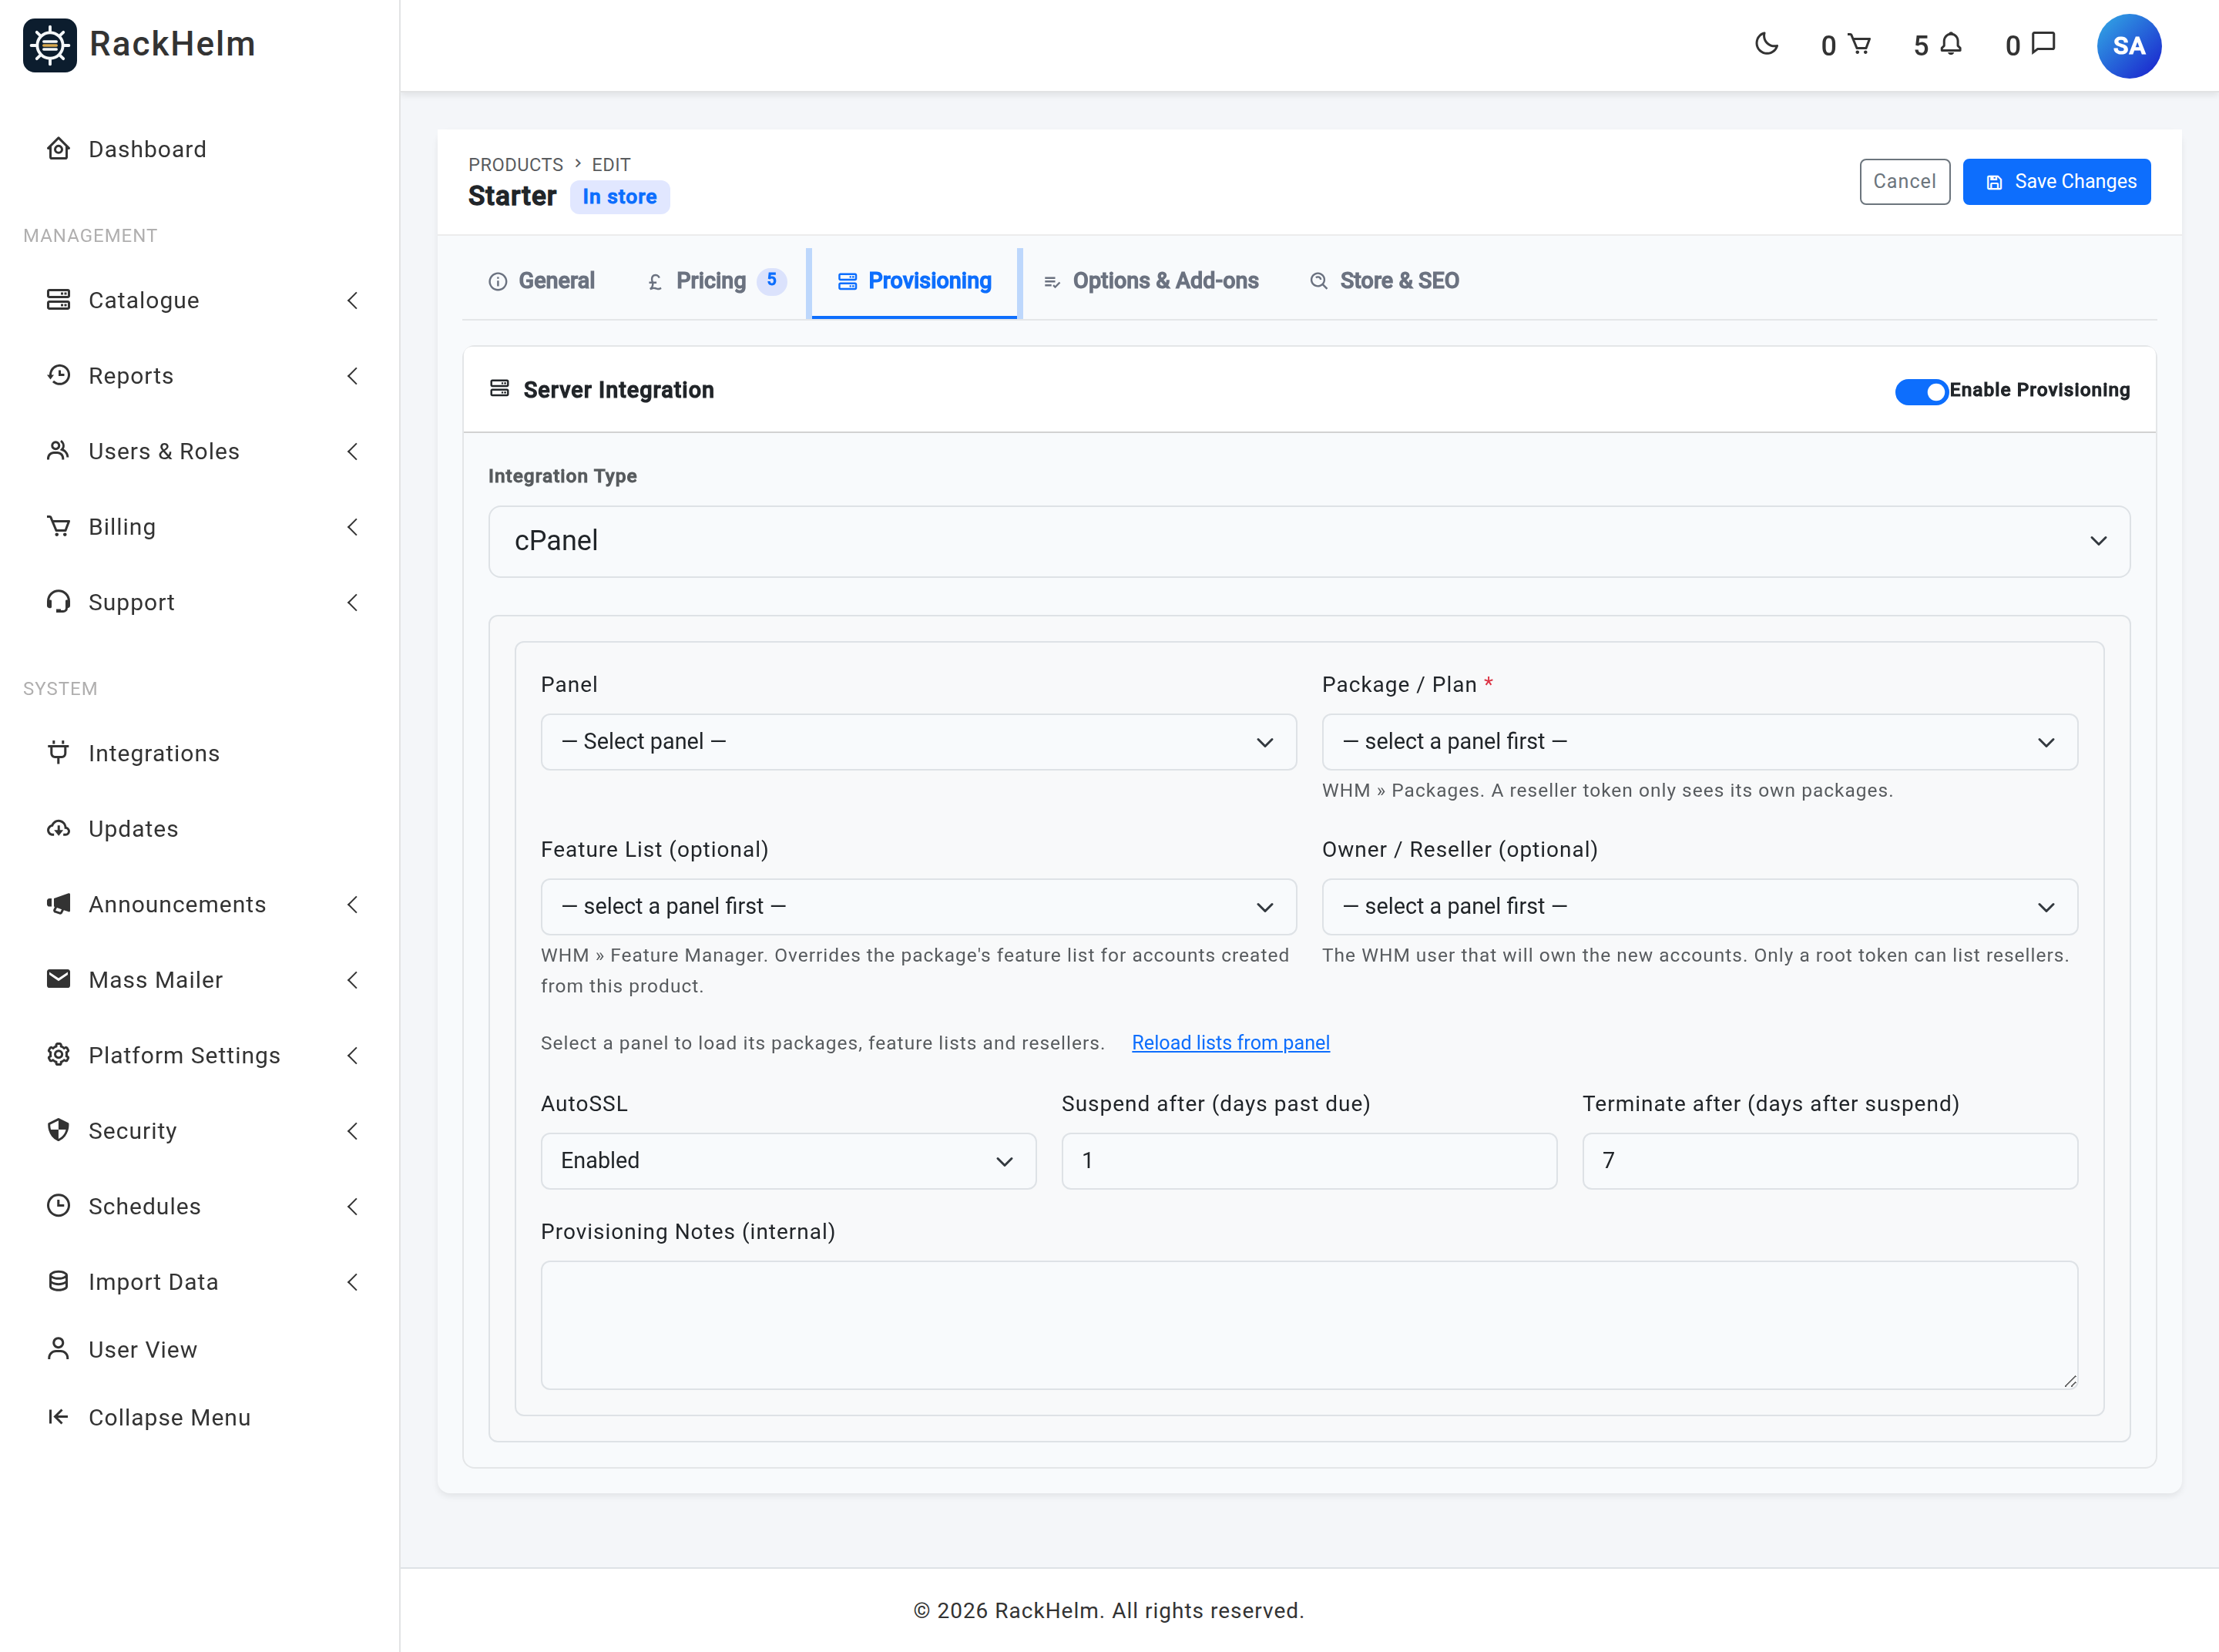Click the Announcements megaphone icon

(58, 904)
